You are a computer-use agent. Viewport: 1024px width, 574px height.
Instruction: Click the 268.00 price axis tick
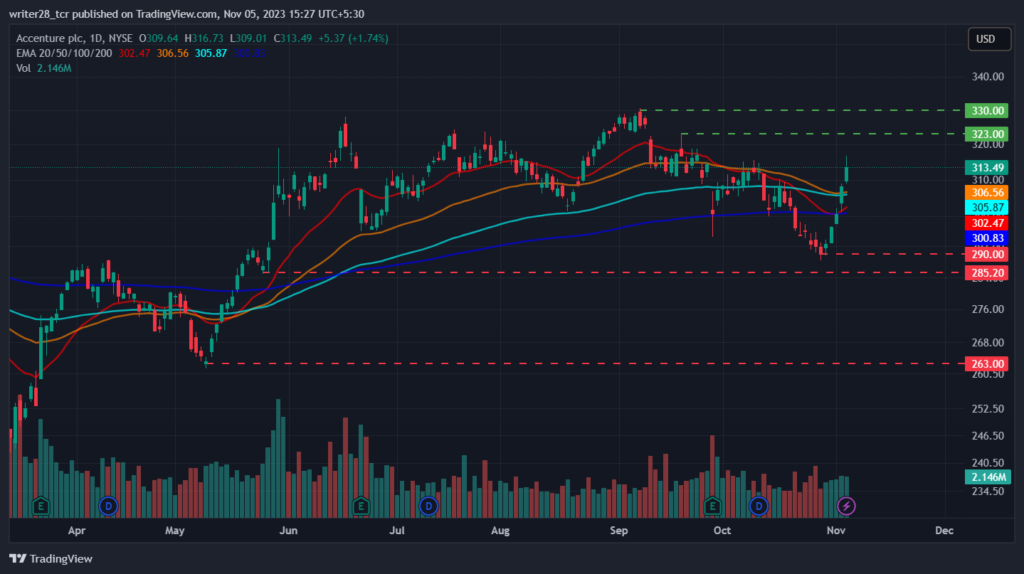click(987, 343)
